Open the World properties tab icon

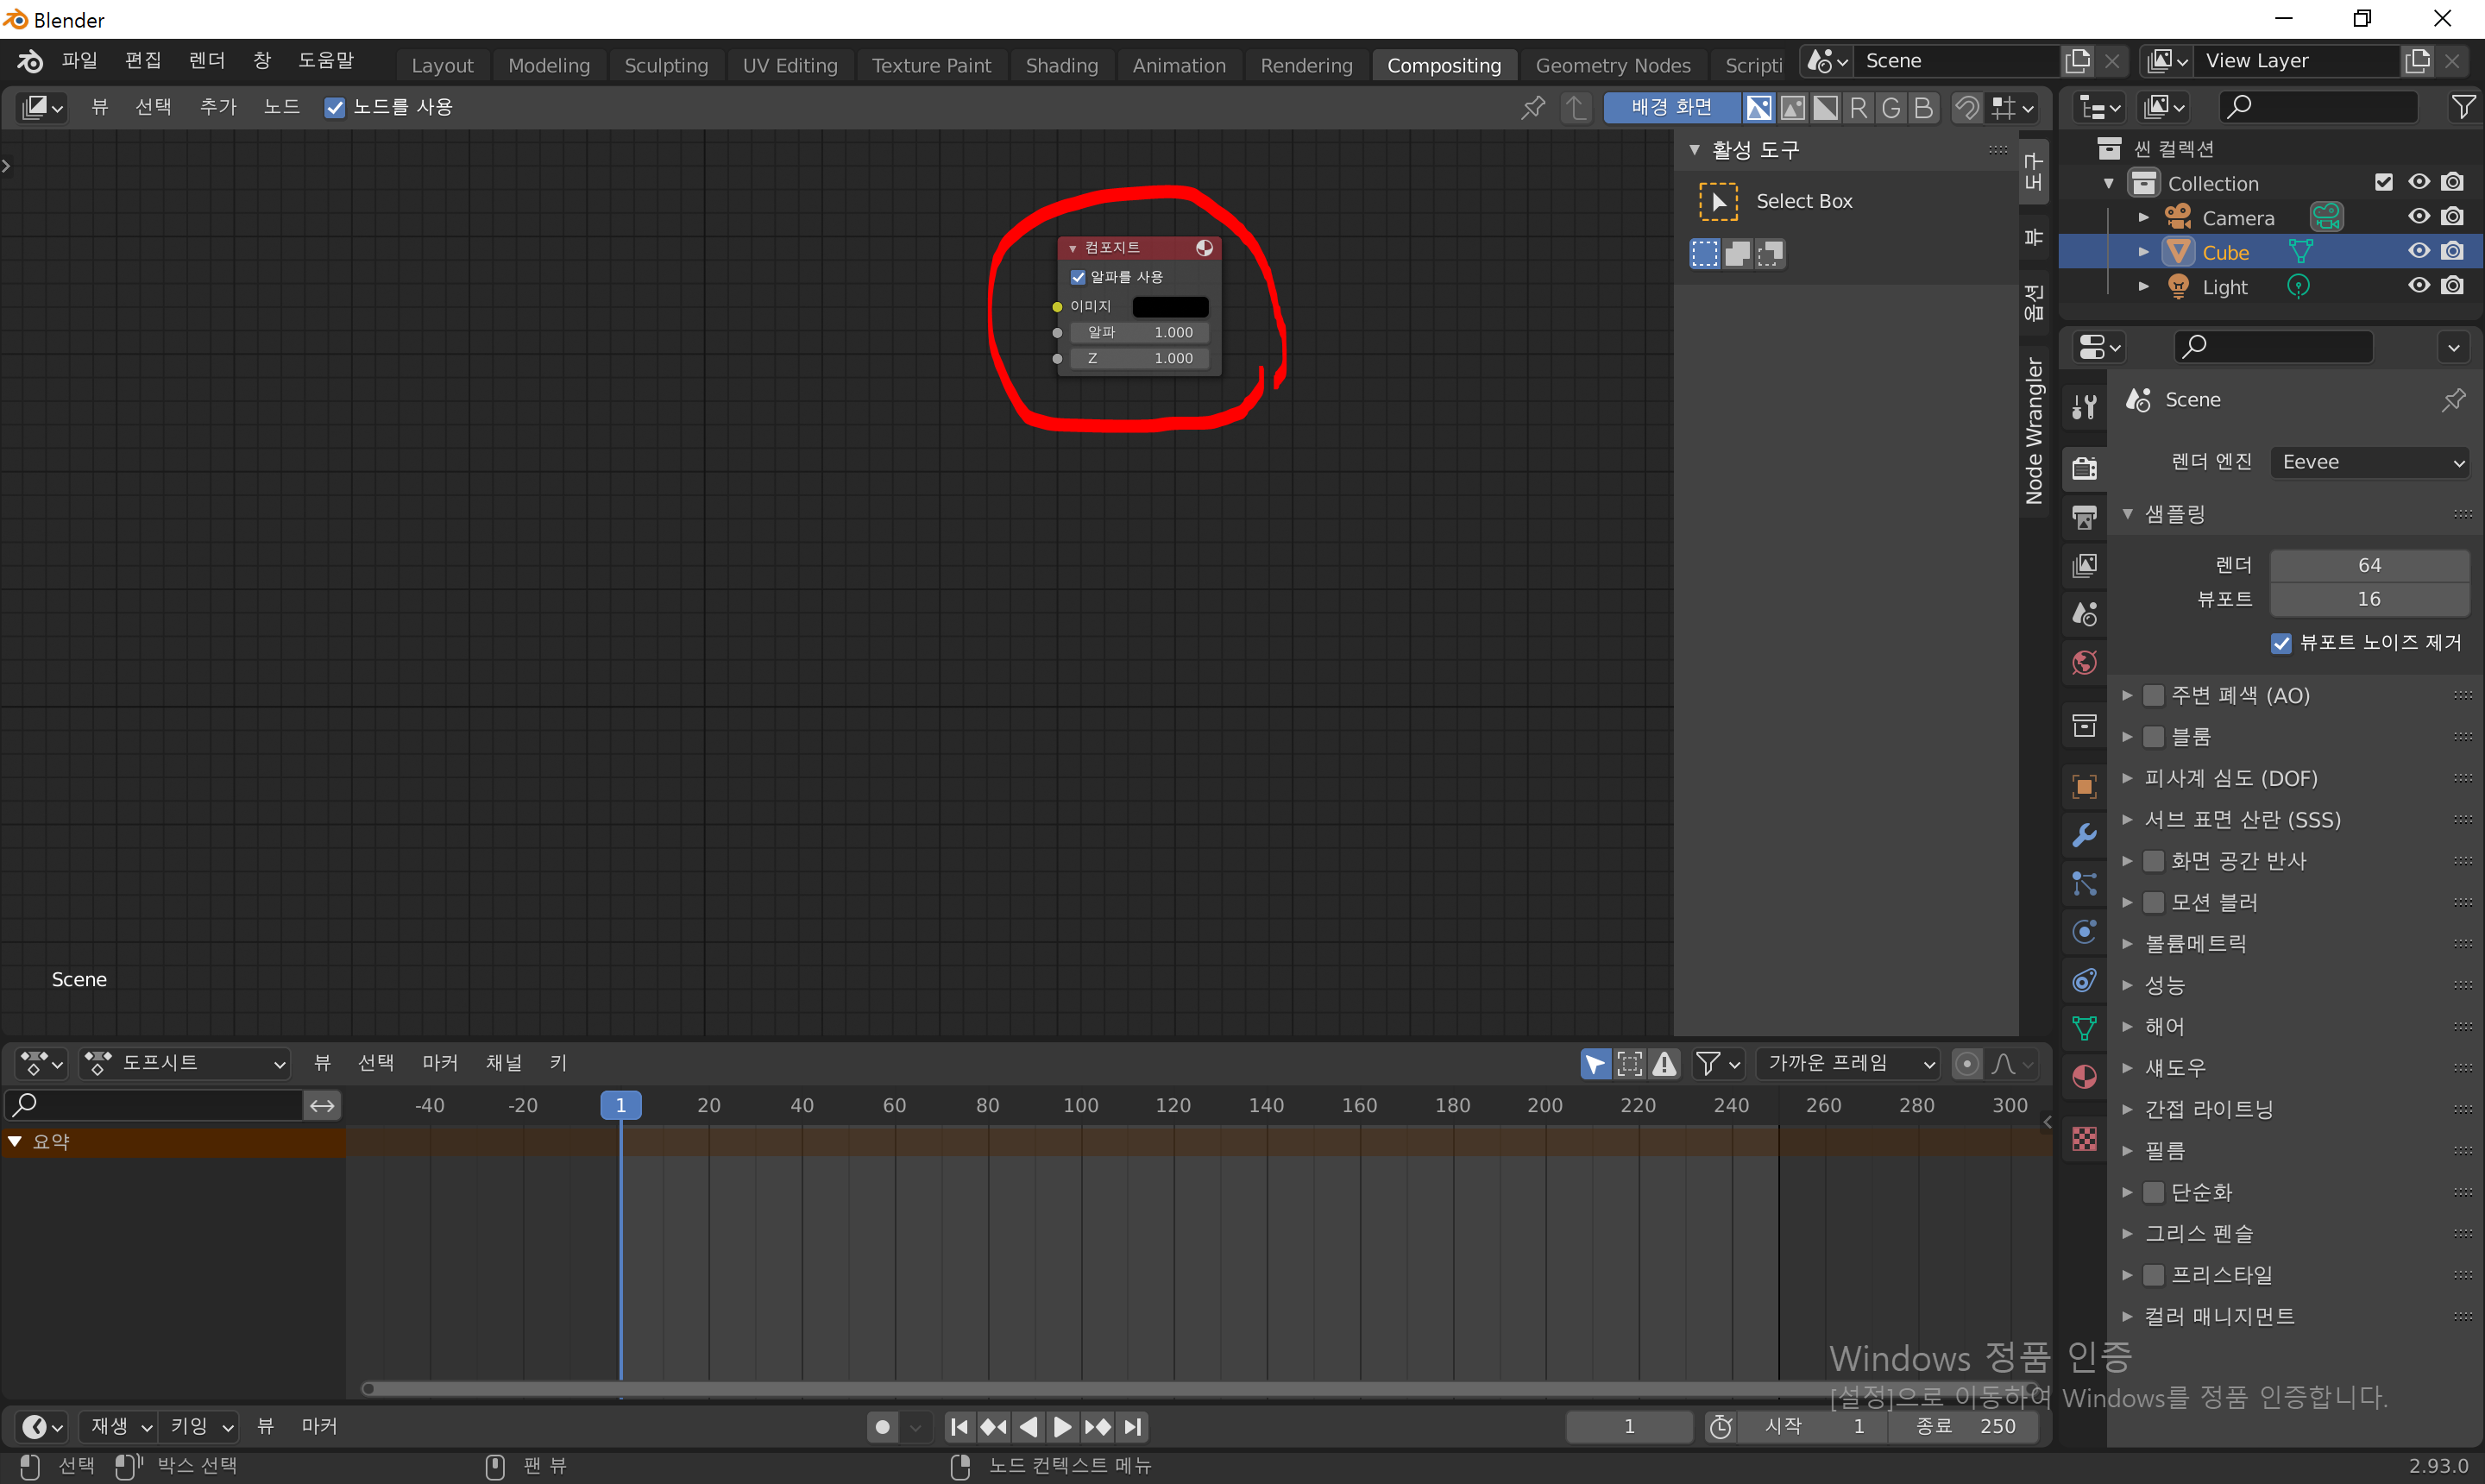[2084, 663]
